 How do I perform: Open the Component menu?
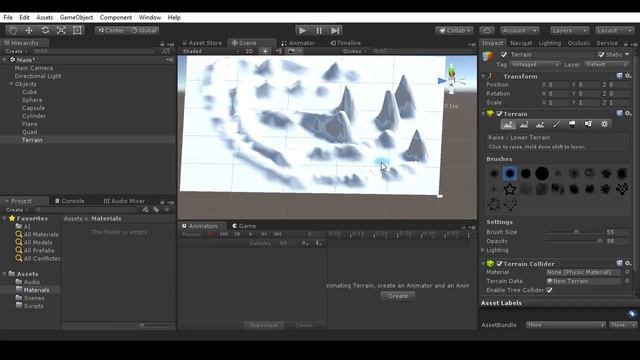point(116,18)
